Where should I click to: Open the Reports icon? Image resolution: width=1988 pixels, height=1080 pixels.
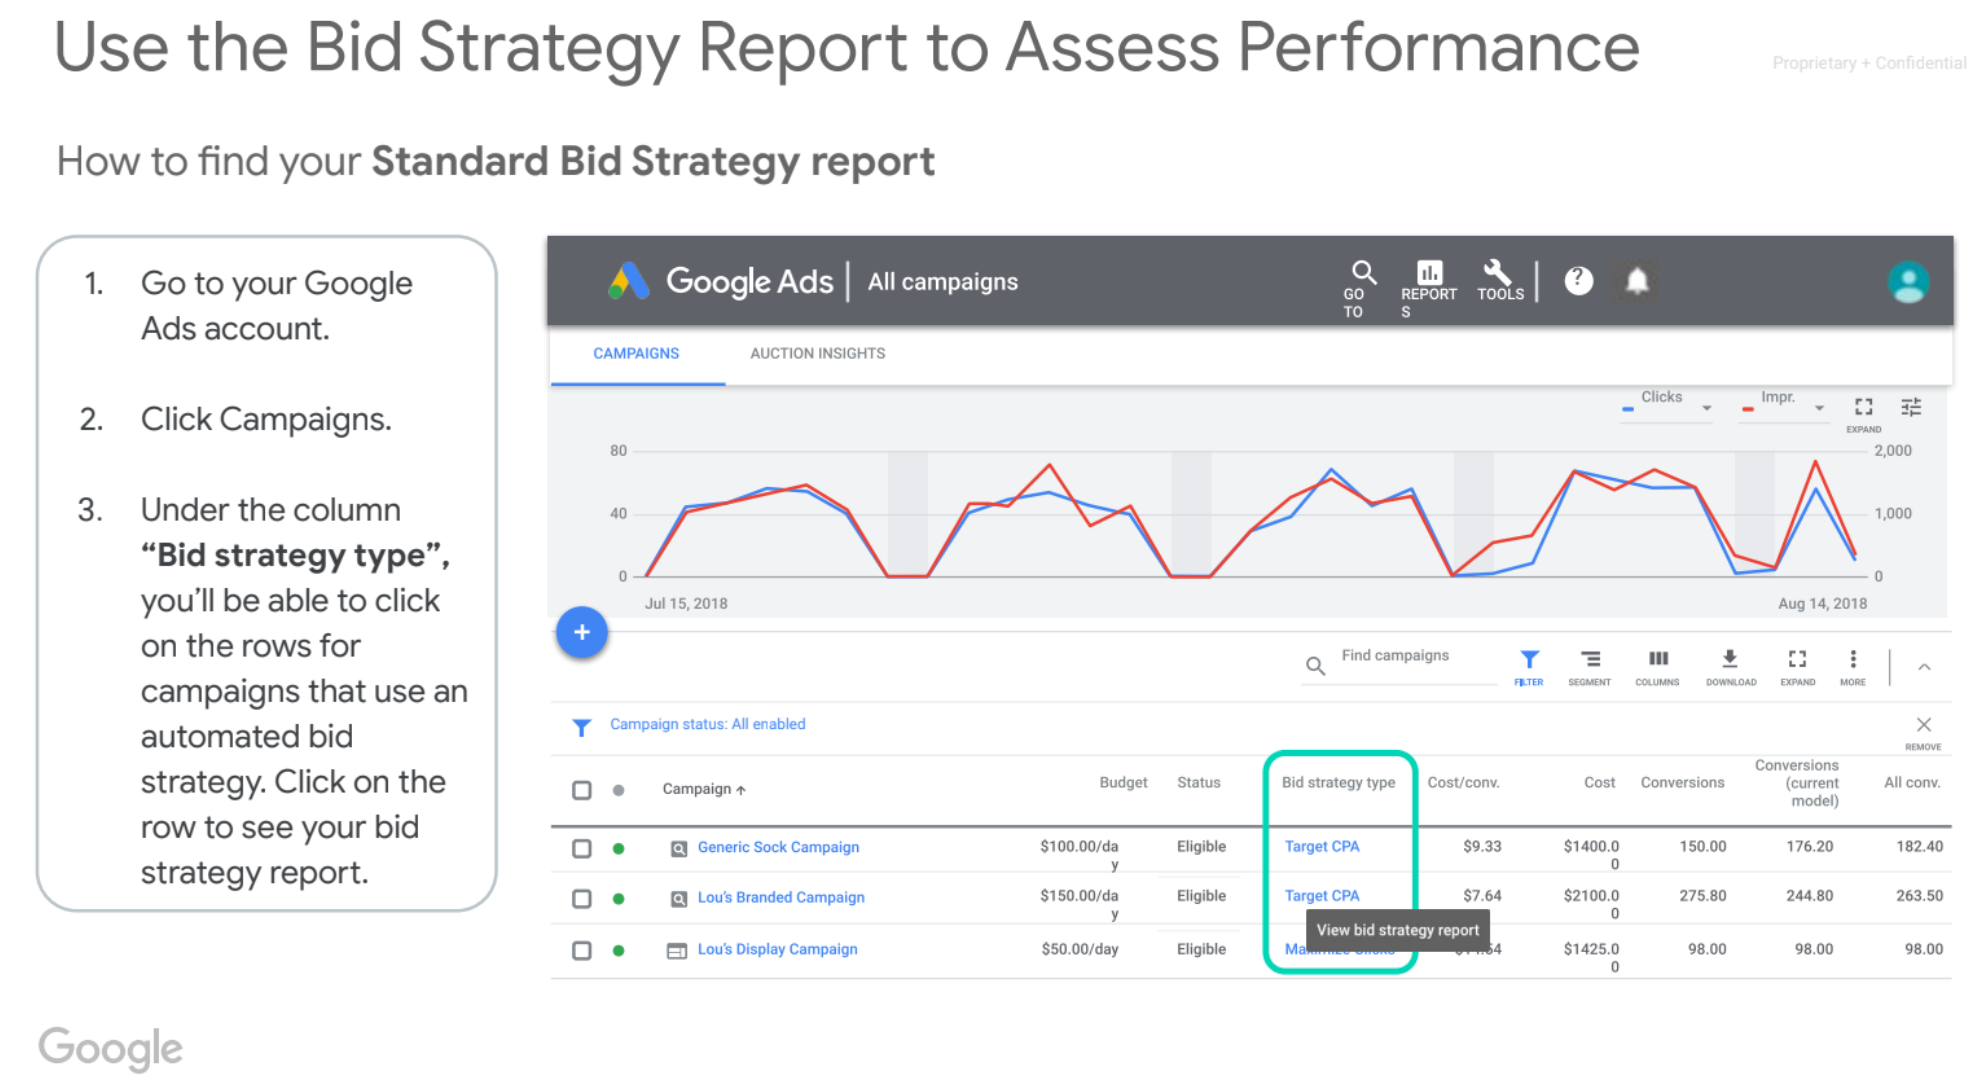pos(1429,271)
